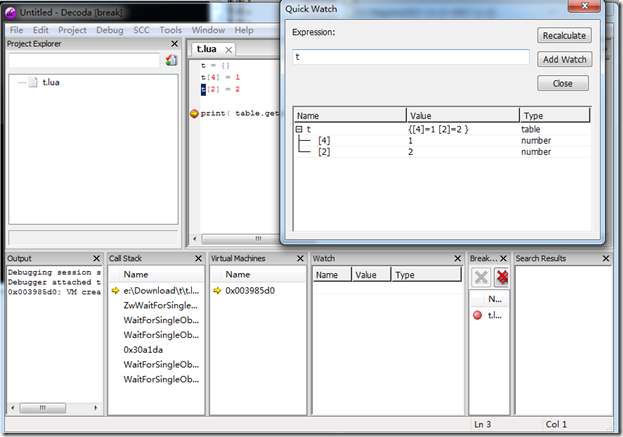This screenshot has height=437, width=623.
Task: Click the Type column header in Quick Watch
Action: click(555, 116)
